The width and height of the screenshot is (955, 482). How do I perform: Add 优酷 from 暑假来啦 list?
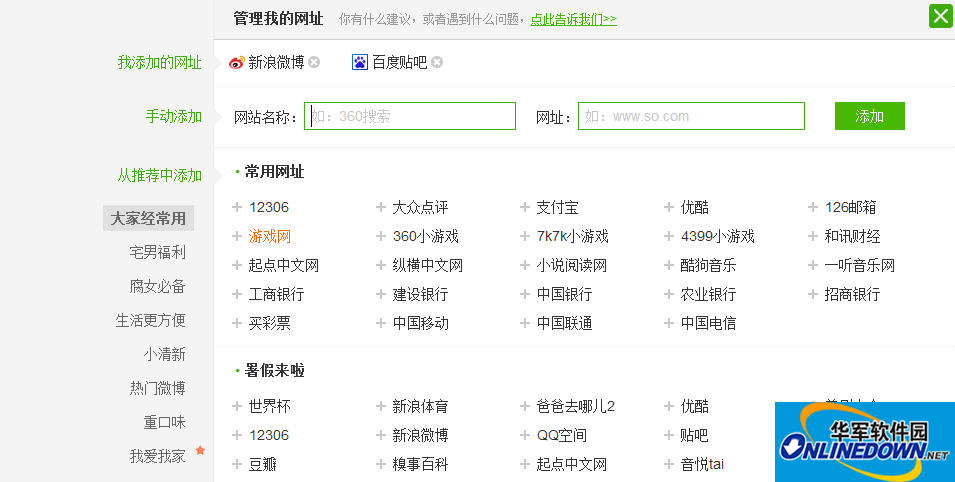pos(694,406)
